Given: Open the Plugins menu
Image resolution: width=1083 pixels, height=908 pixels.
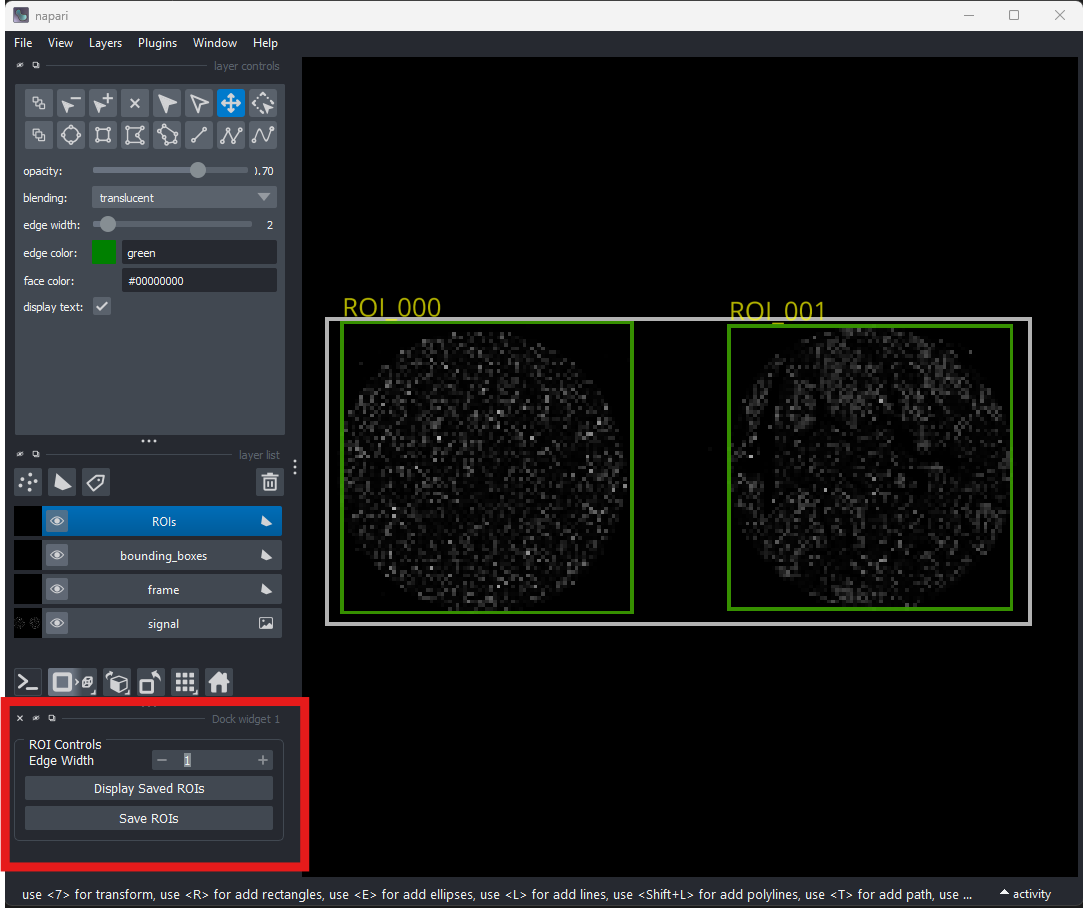Looking at the screenshot, I should tap(157, 43).
